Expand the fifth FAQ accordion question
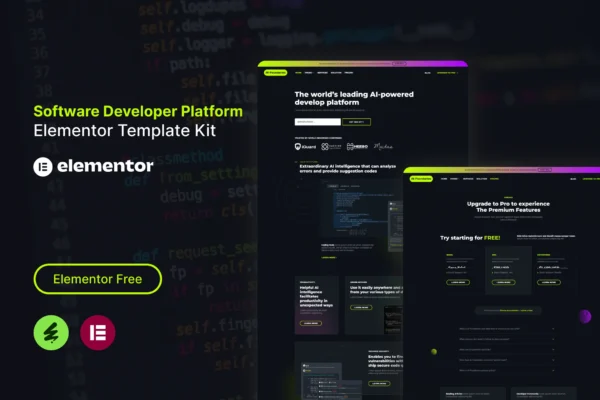The width and height of the screenshot is (600, 400). point(507,371)
